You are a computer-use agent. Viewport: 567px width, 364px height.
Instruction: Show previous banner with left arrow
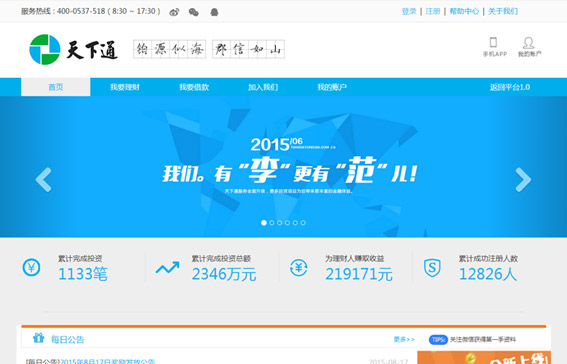[43, 180]
